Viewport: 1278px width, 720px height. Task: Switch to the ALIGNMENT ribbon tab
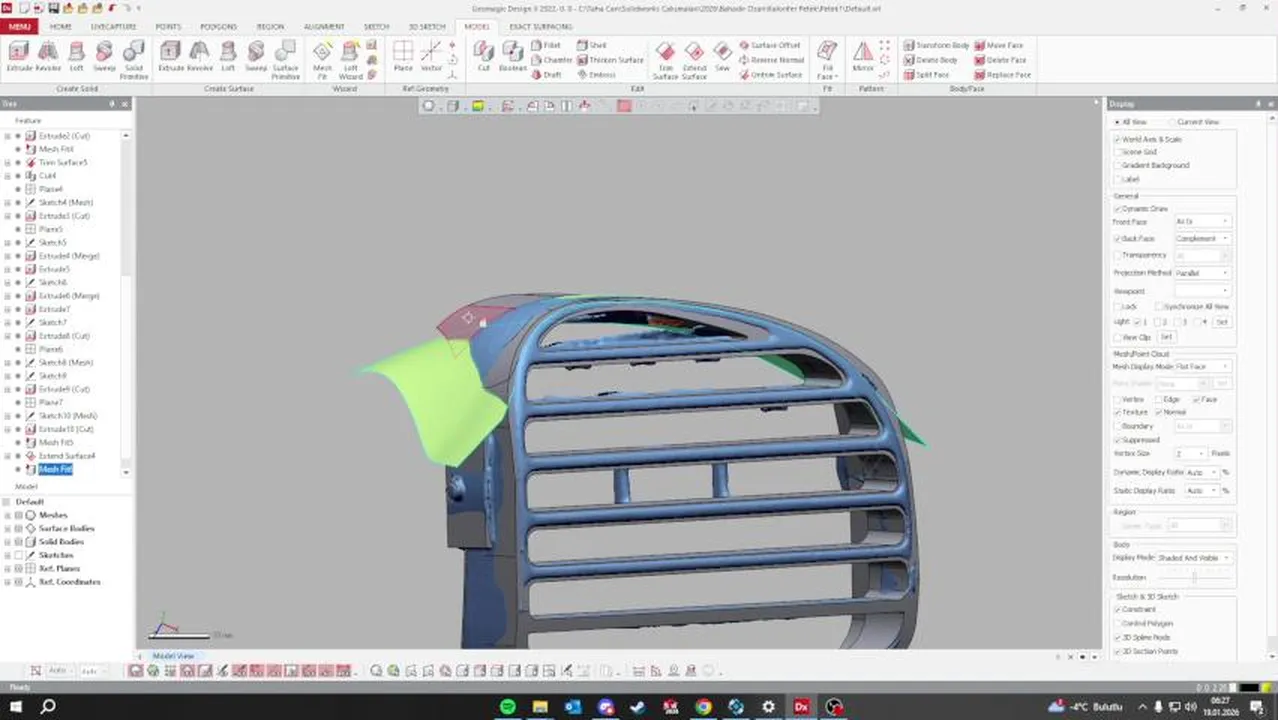point(324,27)
